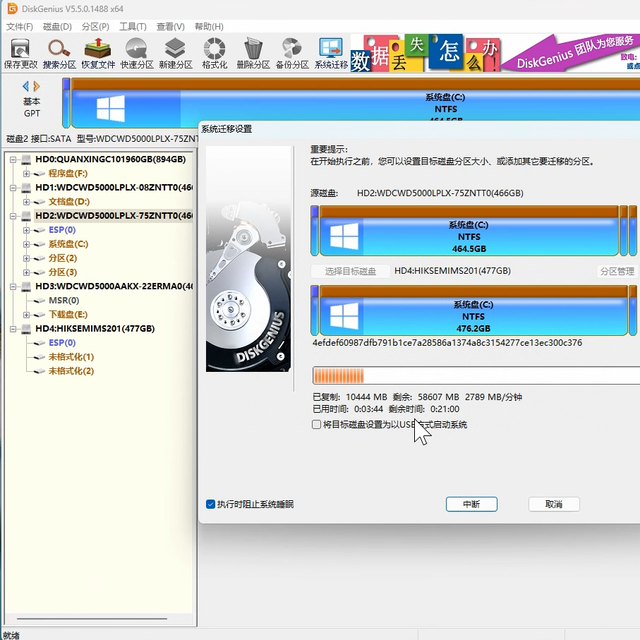Click target disk 476.2GB partition bar

(473, 311)
